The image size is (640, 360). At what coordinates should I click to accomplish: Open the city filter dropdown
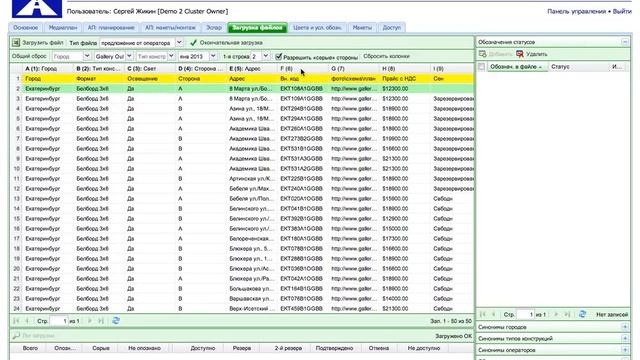87,56
